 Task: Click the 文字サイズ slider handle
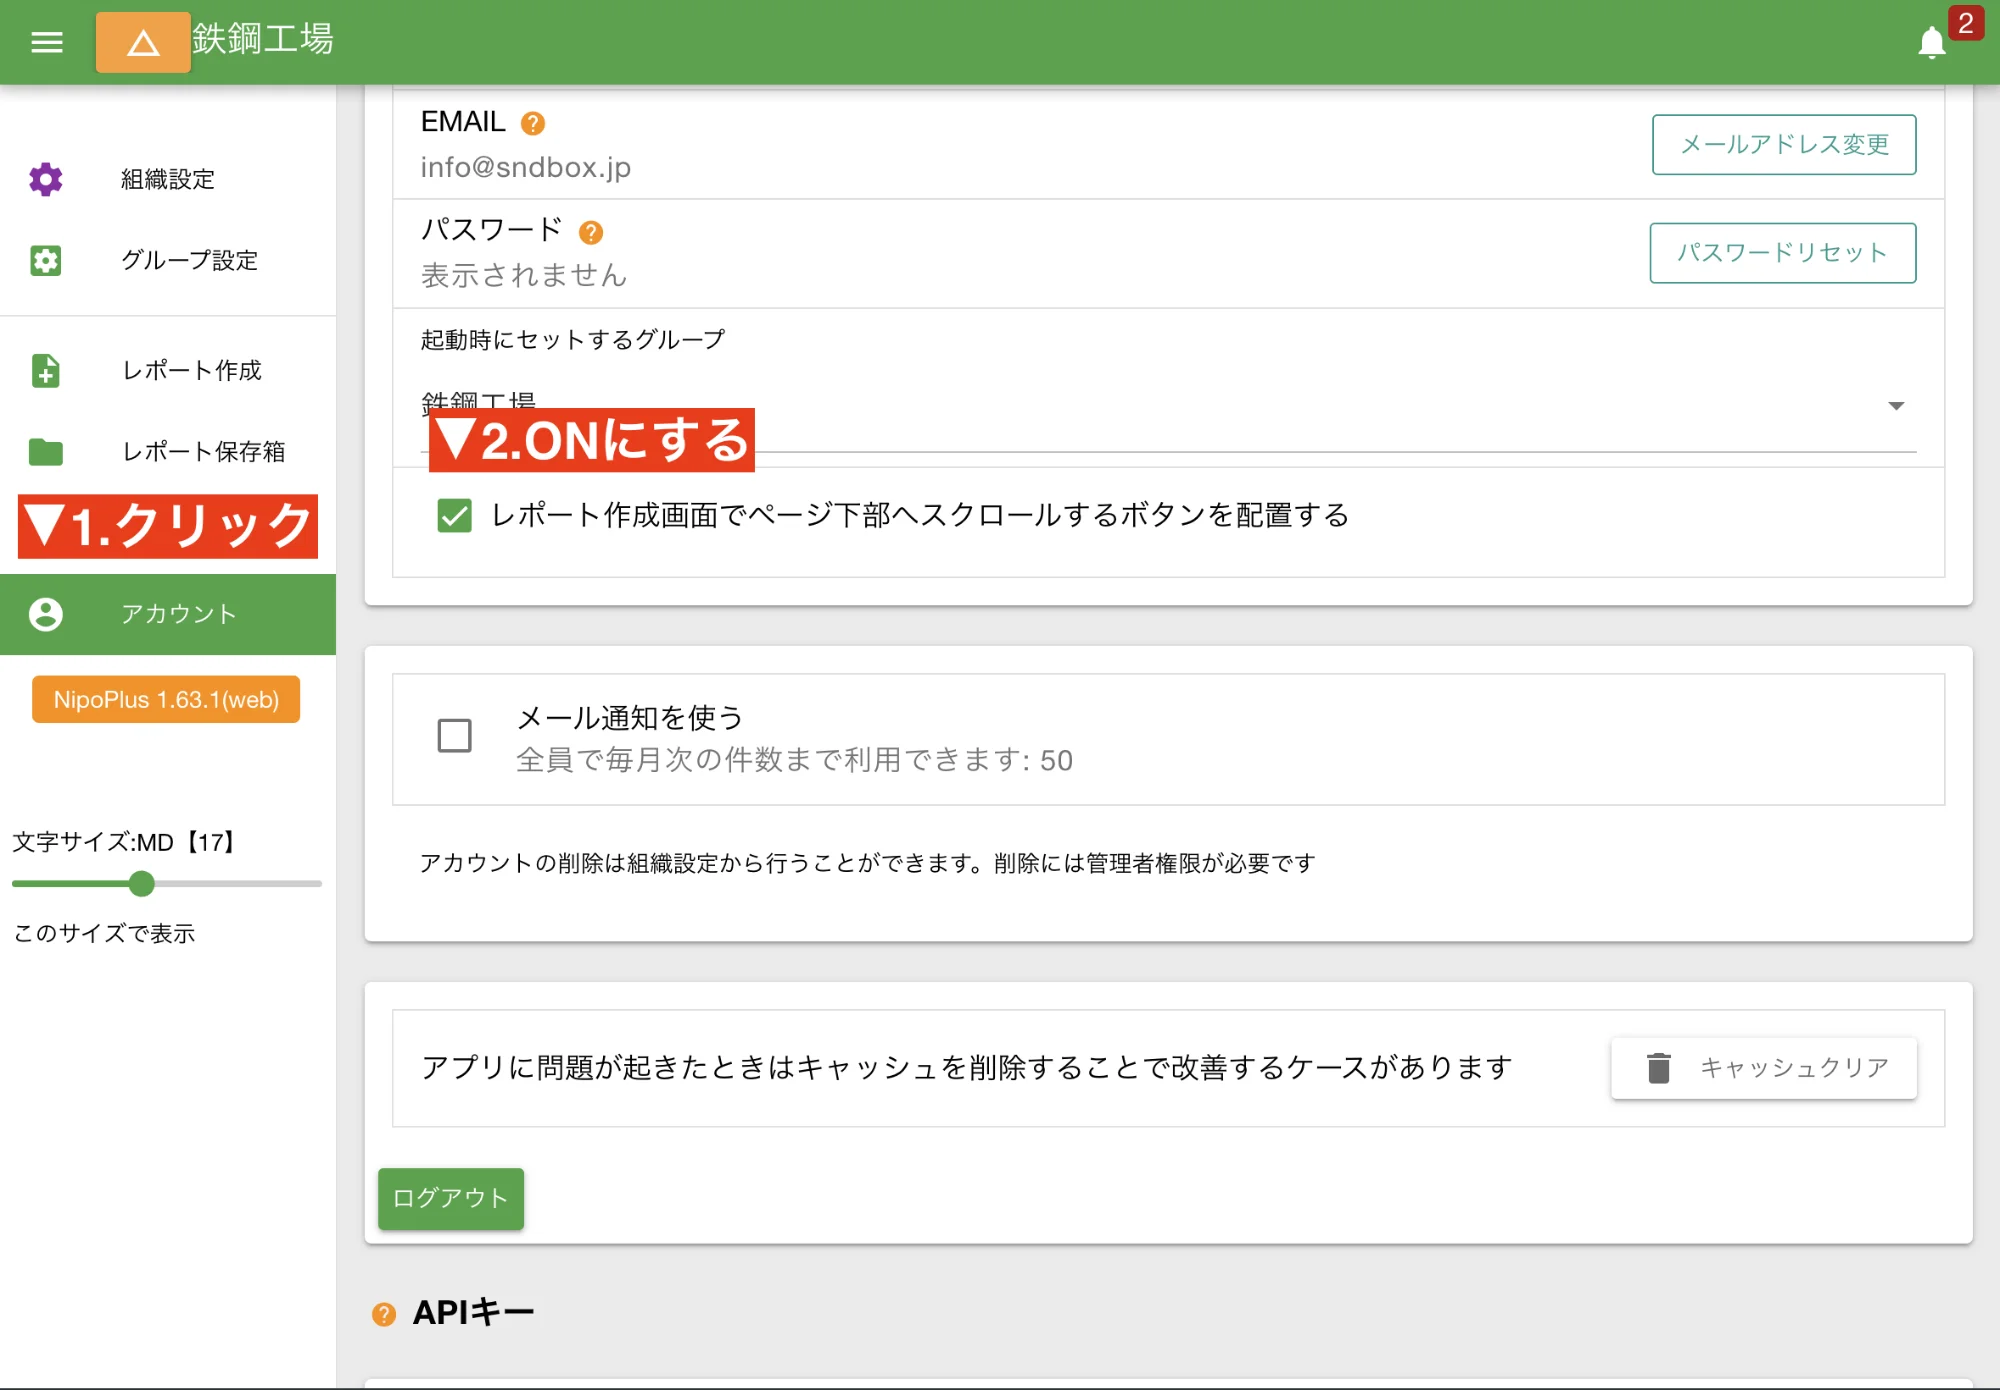pos(142,884)
